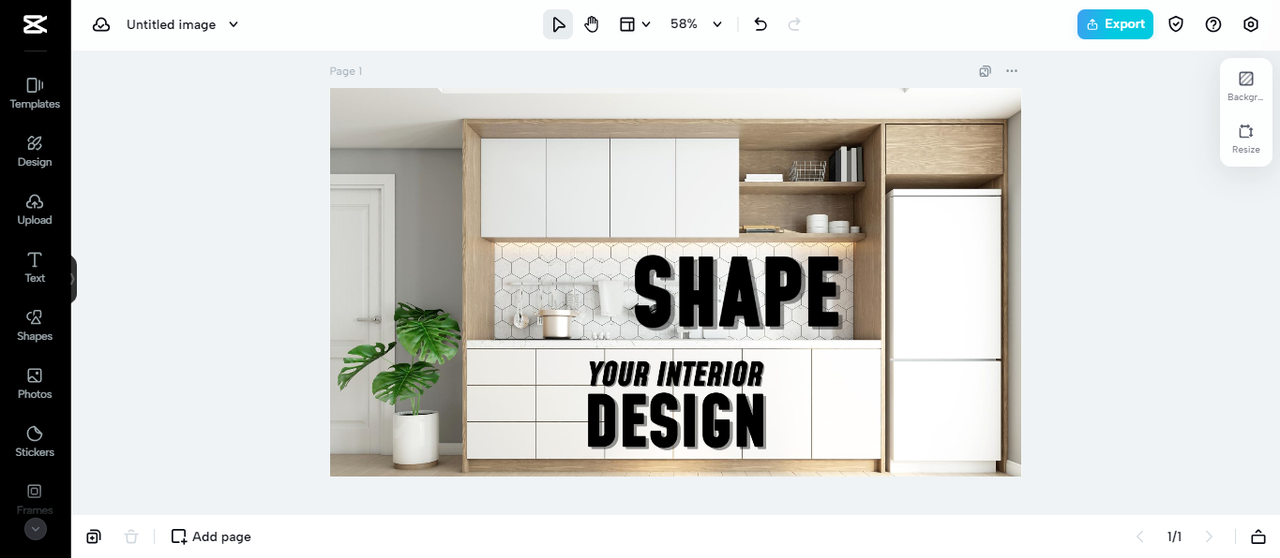Screen dimensions: 1280x558
Task: Open the Text panel
Action: click(35, 267)
